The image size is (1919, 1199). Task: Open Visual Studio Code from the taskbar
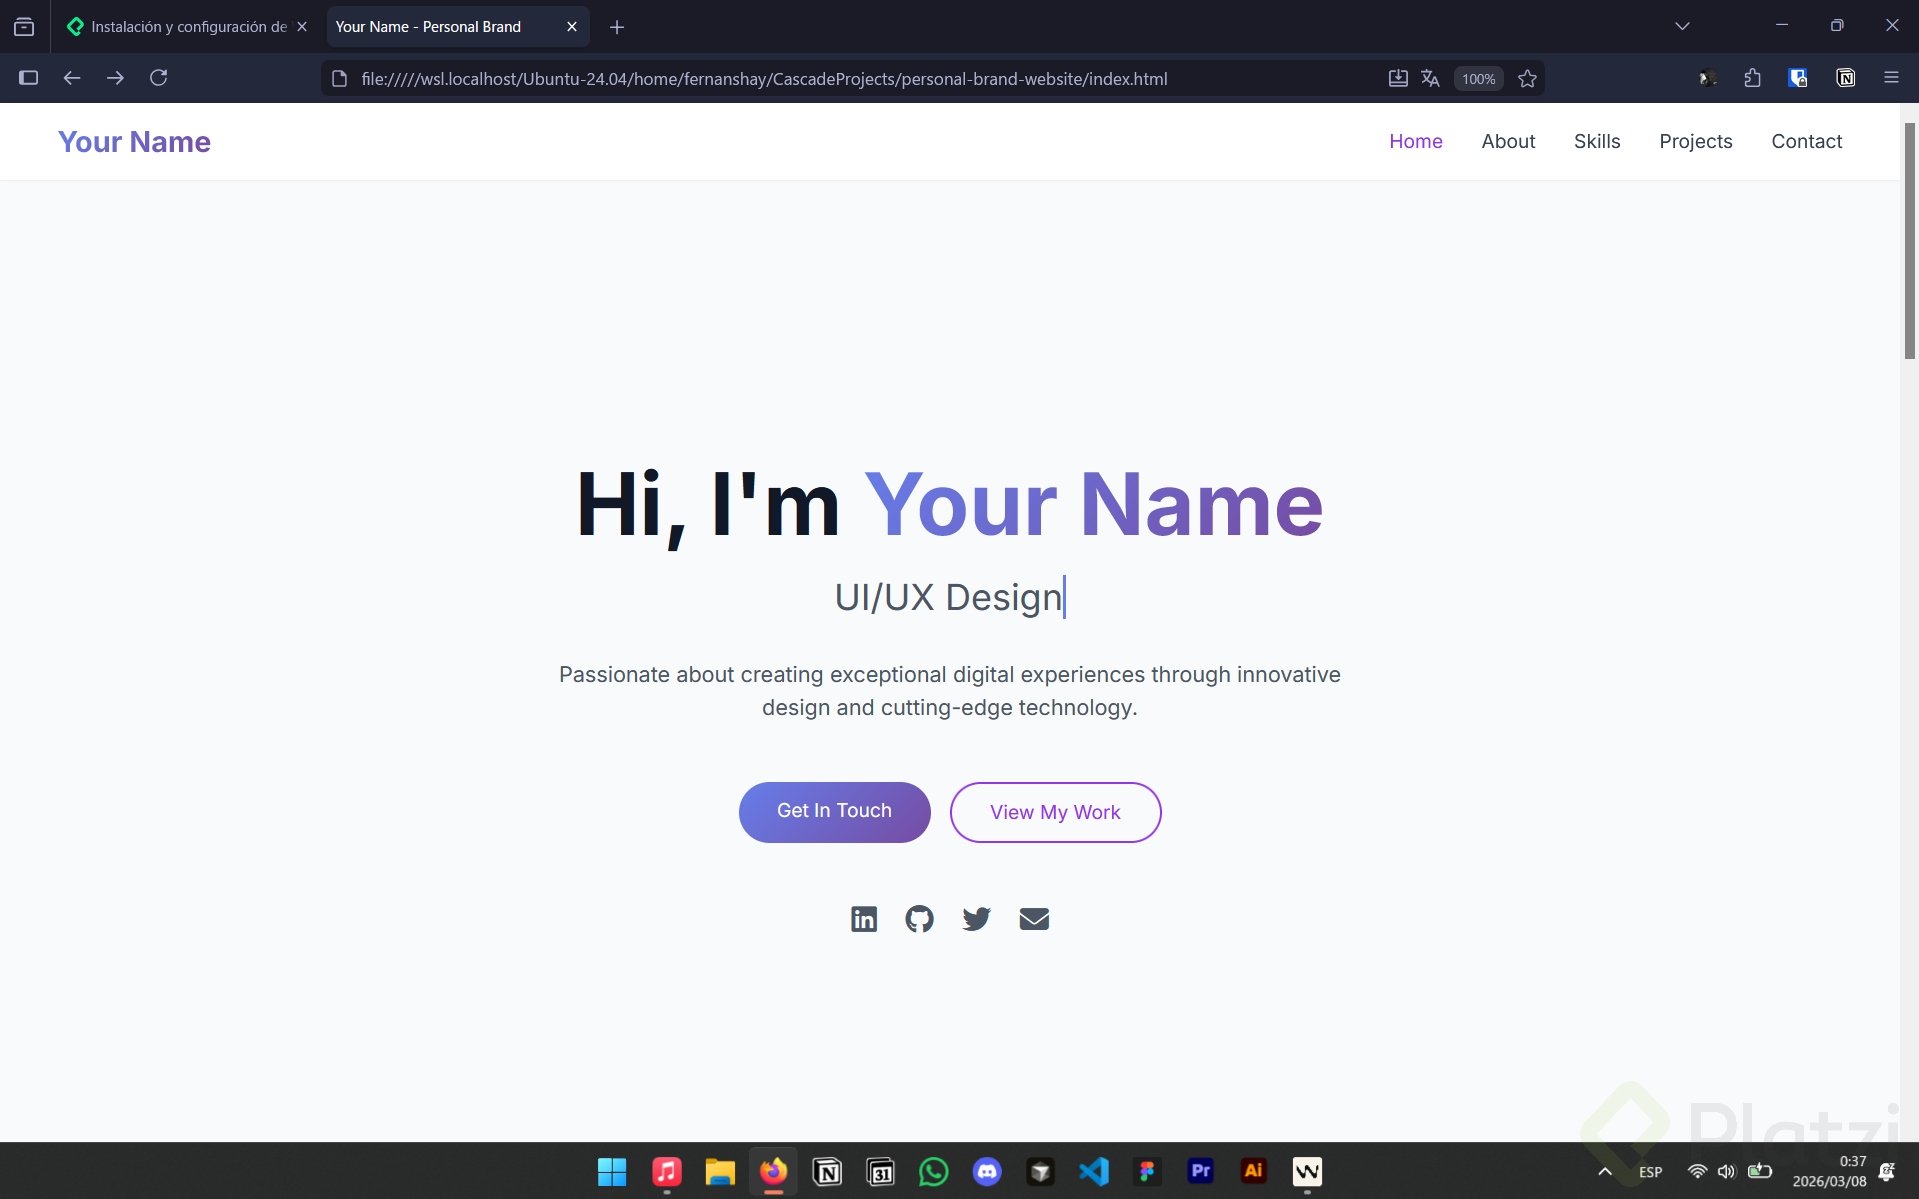1094,1171
